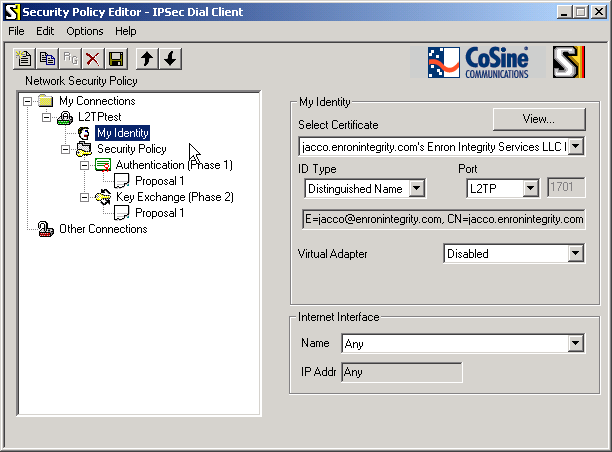
Task: Click the red X Delete toolbar icon
Action: coord(93,59)
